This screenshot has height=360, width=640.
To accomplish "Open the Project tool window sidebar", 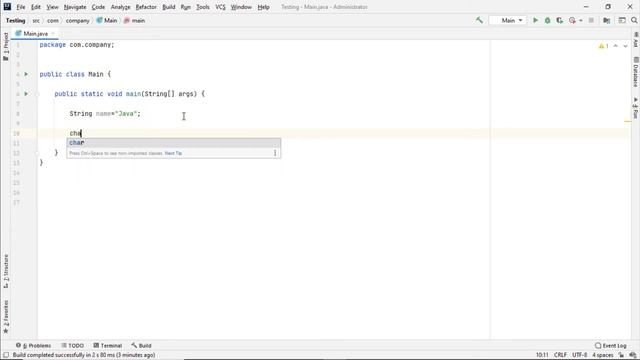I will pos(6,47).
